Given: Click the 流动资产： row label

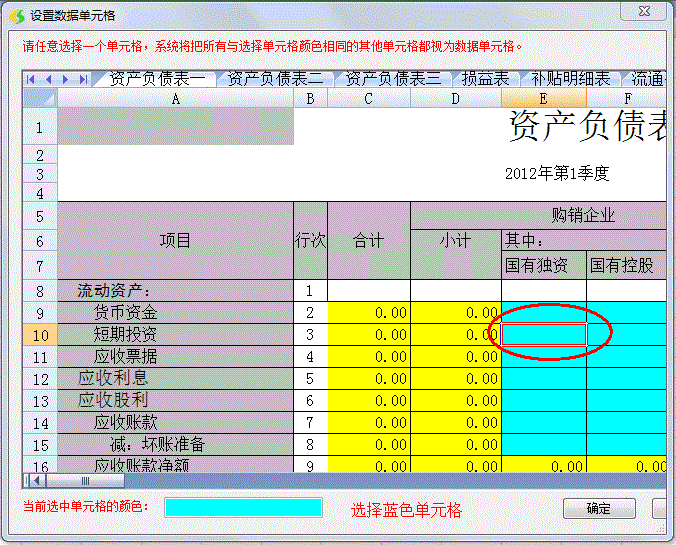Looking at the screenshot, I should 175,291.
